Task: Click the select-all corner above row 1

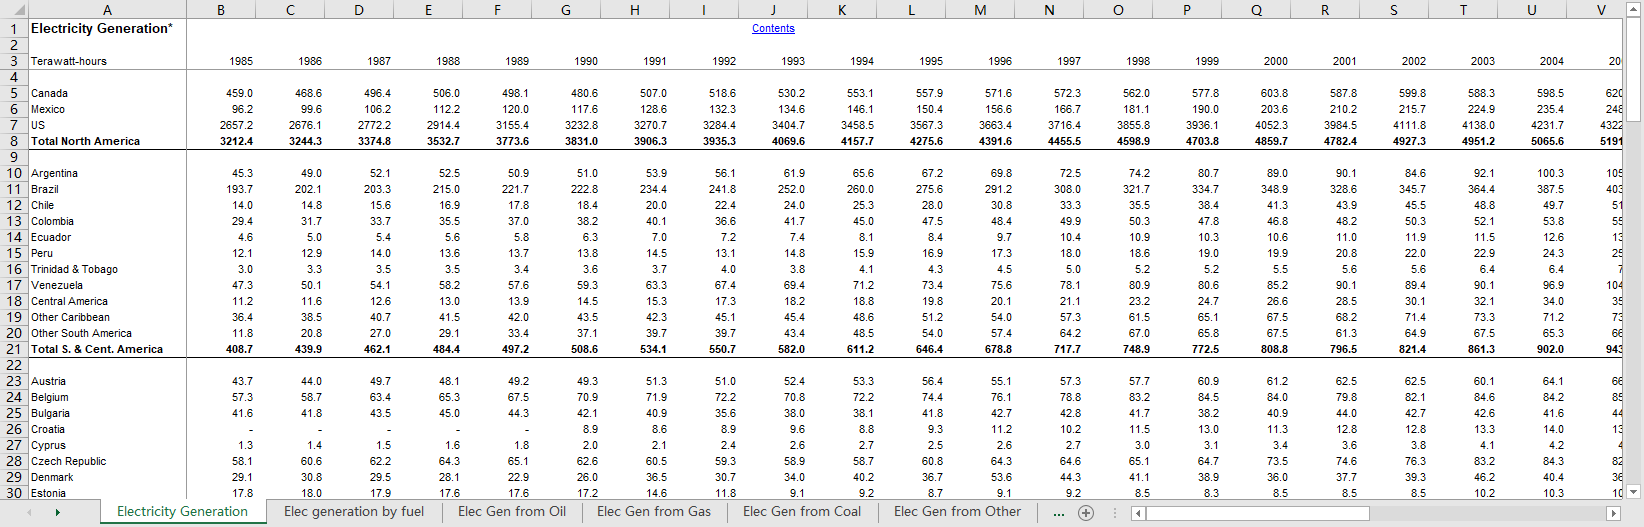Action: click(13, 10)
